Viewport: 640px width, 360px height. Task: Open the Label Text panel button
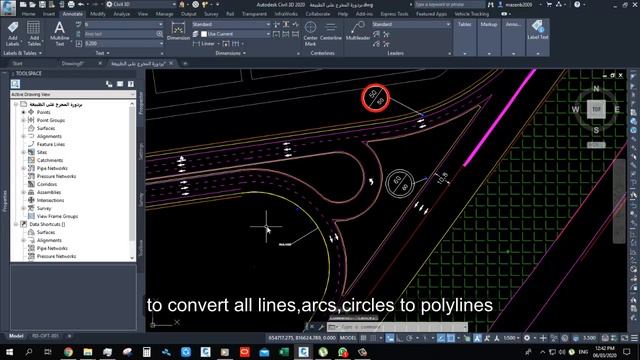(538, 30)
